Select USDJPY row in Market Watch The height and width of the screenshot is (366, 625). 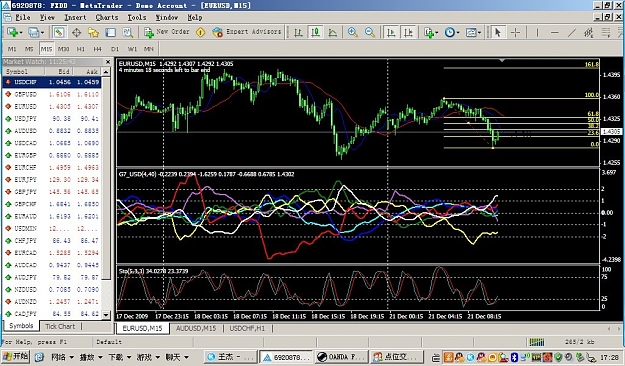coord(52,119)
